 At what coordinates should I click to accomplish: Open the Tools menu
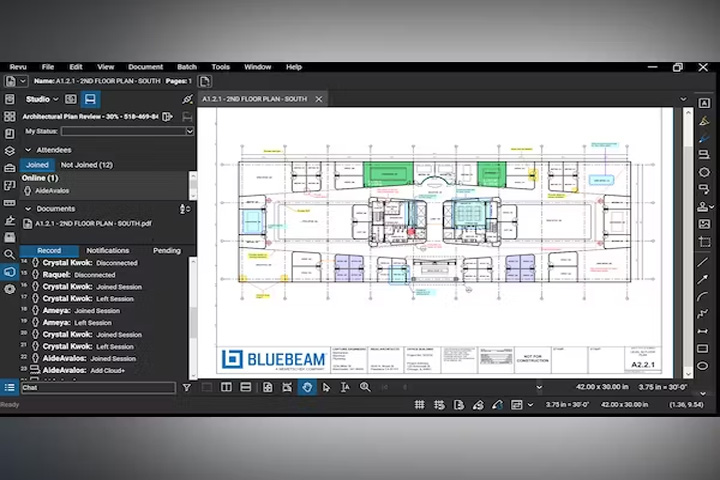pyautogui.click(x=220, y=67)
